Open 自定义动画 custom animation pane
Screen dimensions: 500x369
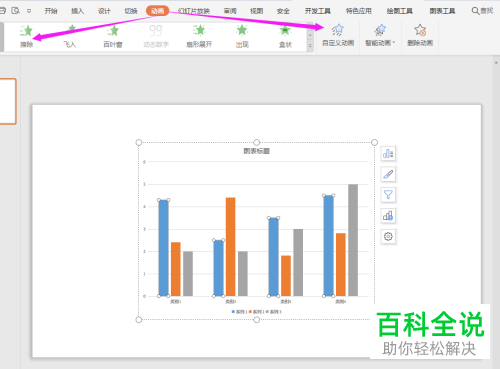(x=338, y=35)
